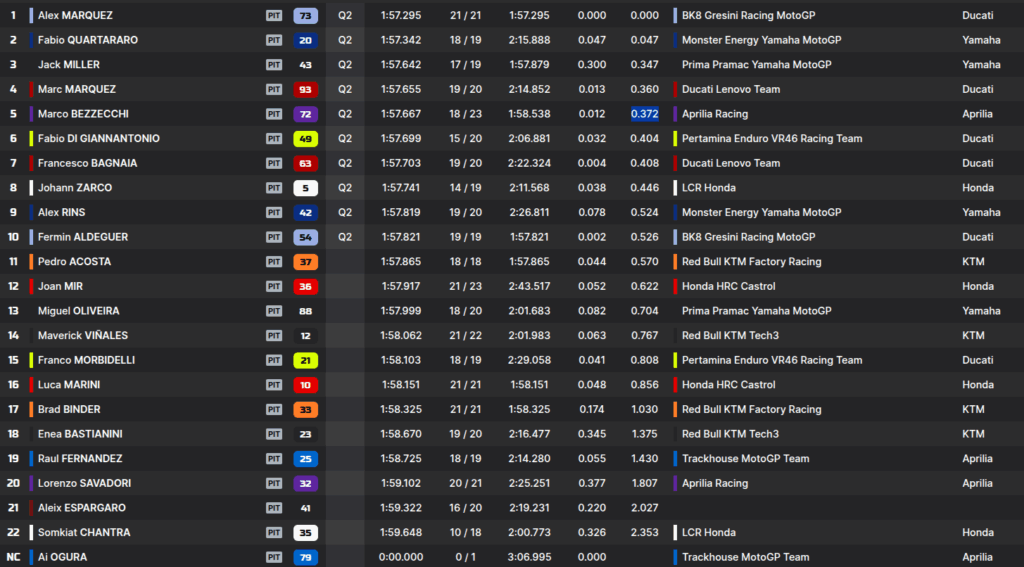The image size is (1024, 567).
Task: Click best lap time 1:58.062
Action: coord(401,336)
